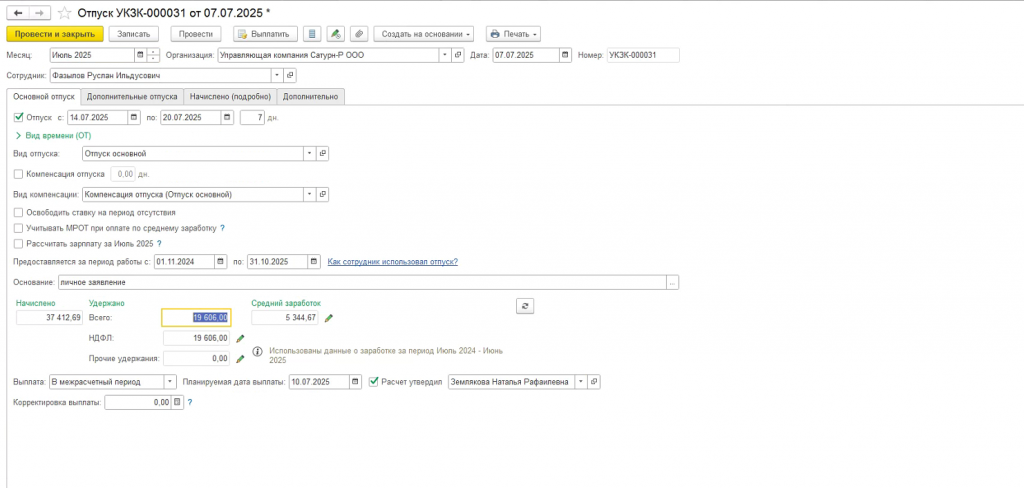Screen dimensions: 1024x488
Task: Enable Компенсация отпуска checkbox
Action: click(18, 174)
